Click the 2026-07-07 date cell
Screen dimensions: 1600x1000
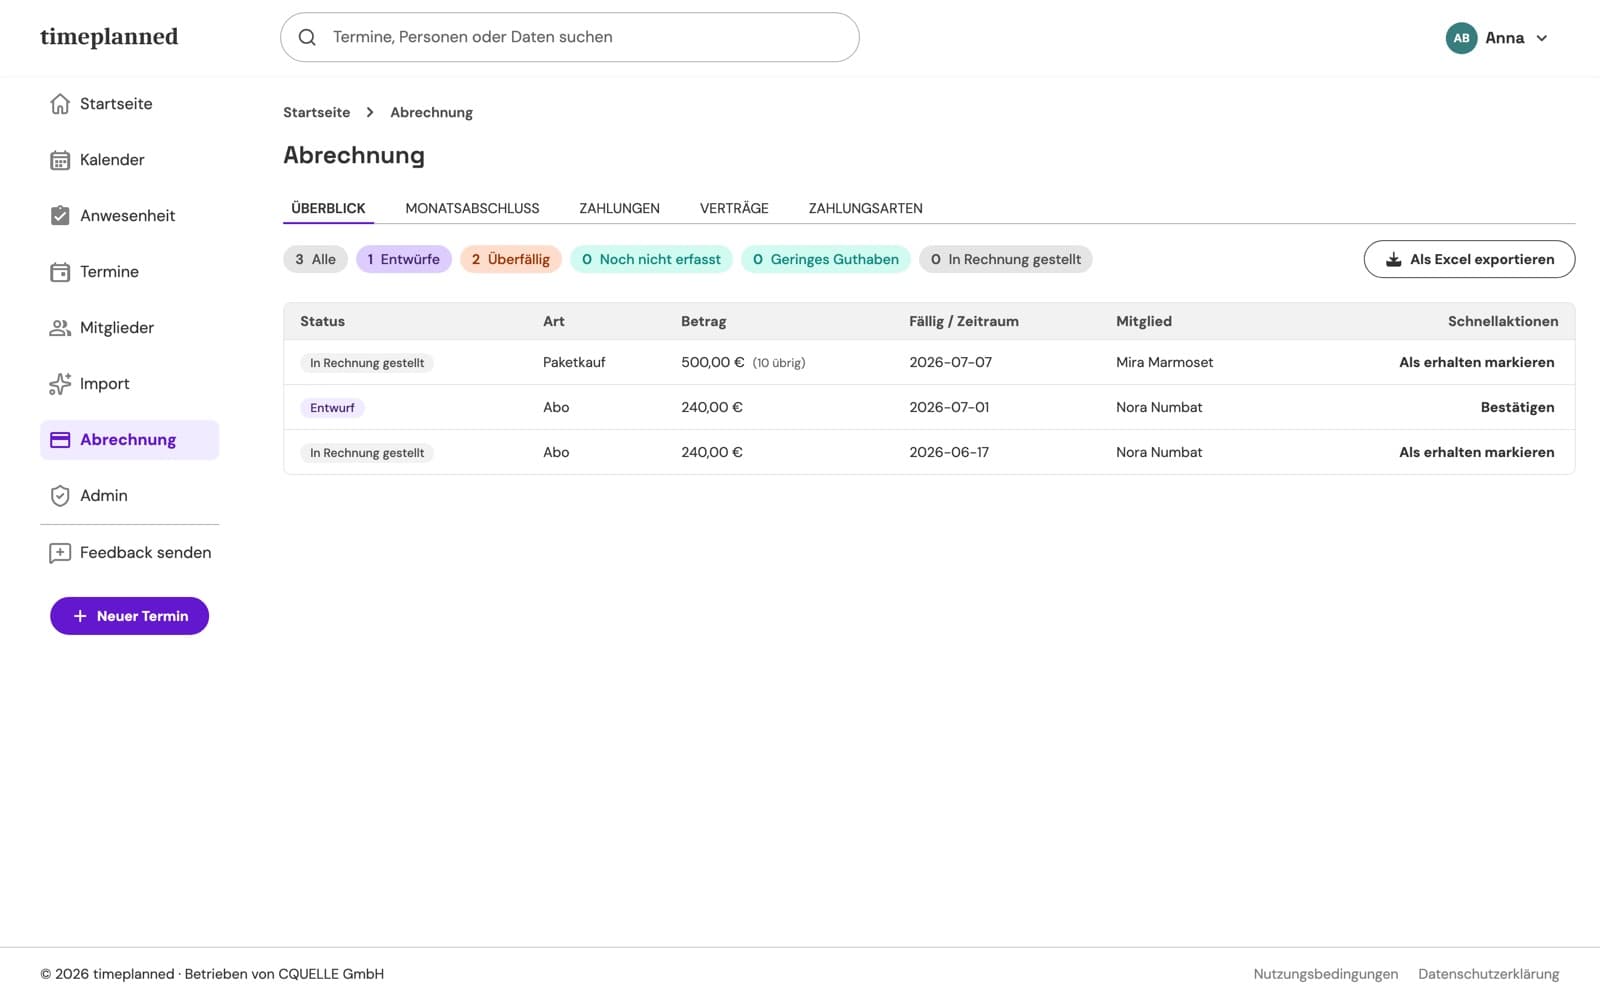(950, 363)
